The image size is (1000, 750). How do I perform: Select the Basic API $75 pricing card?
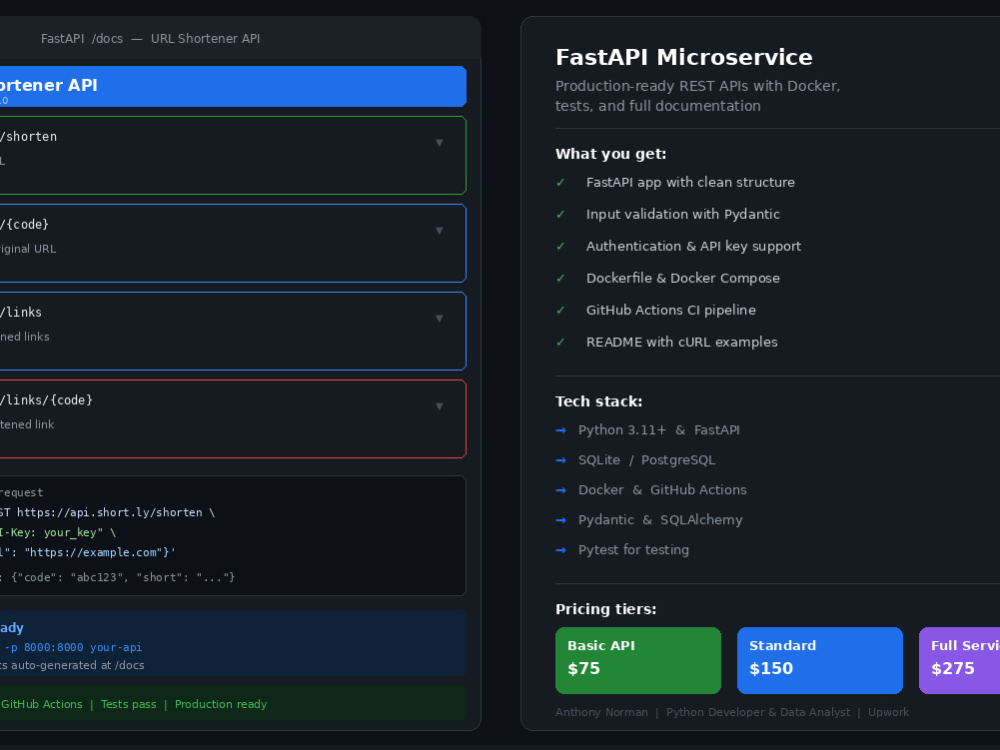tap(638, 660)
